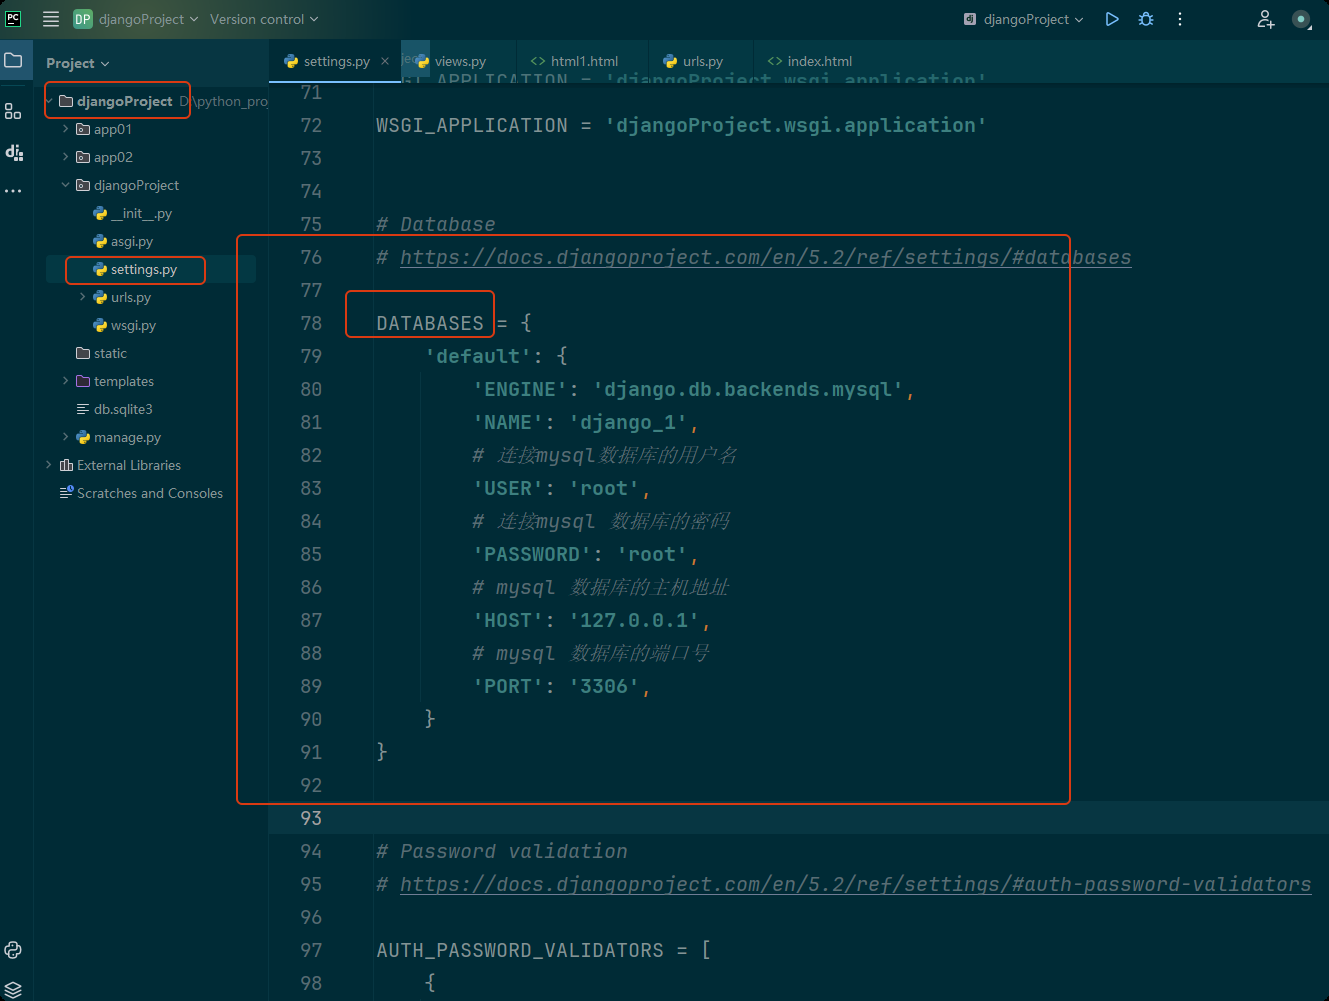Select the templates folder in project tree
Viewport: 1329px width, 1001px height.
[124, 381]
